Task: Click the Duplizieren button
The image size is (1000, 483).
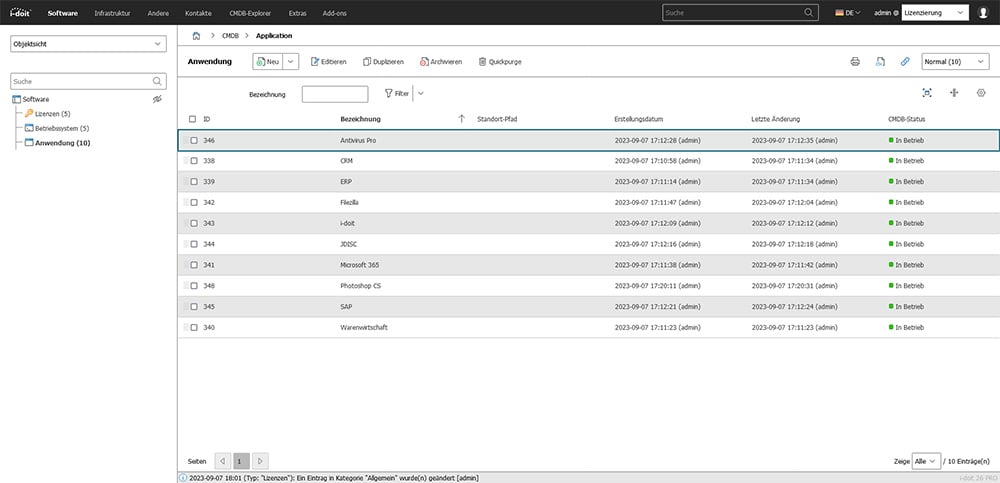Action: [383, 62]
